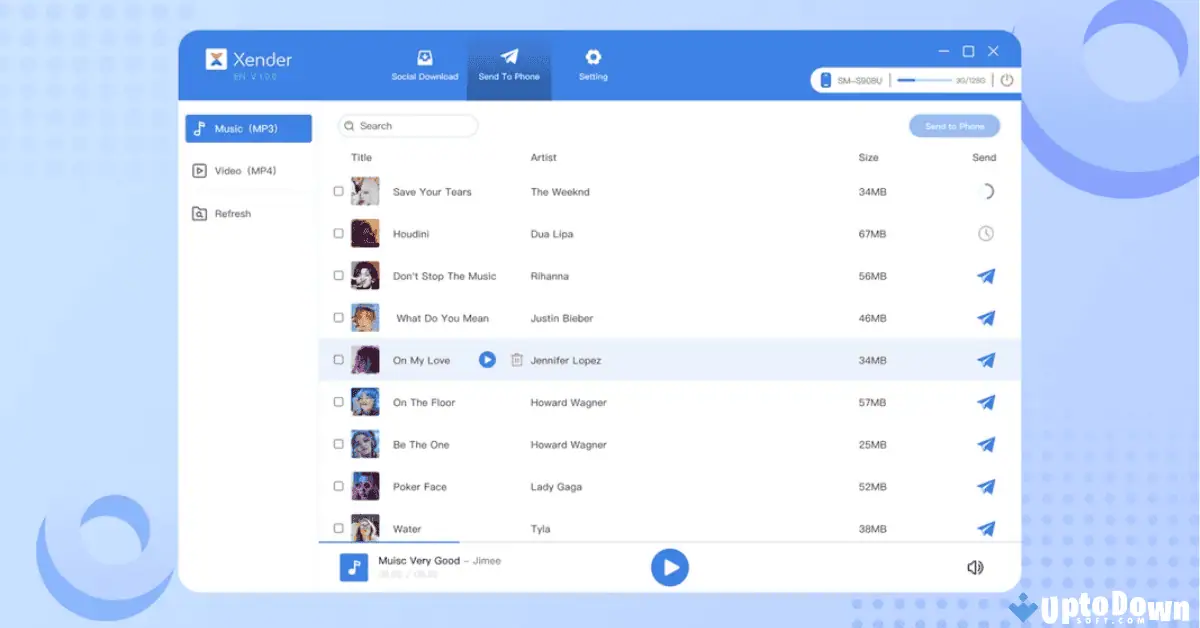The width and height of the screenshot is (1200, 628).
Task: Click the Send to Phone button
Action: [x=954, y=125]
